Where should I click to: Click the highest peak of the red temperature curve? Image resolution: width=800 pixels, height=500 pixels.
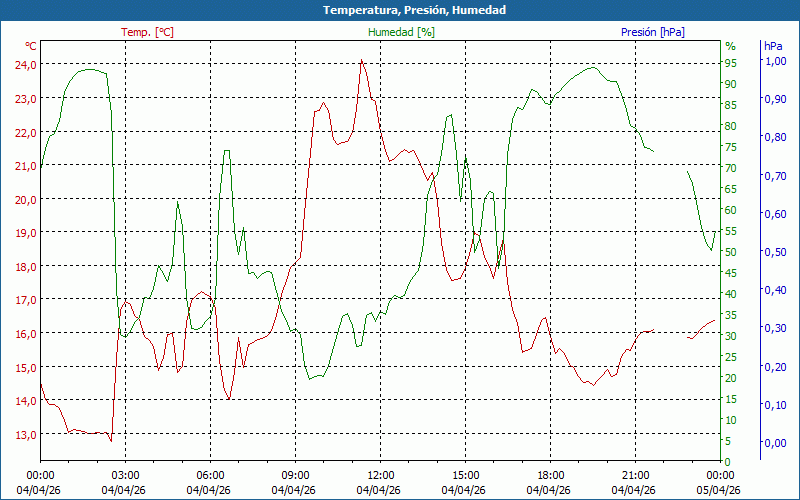(x=362, y=61)
